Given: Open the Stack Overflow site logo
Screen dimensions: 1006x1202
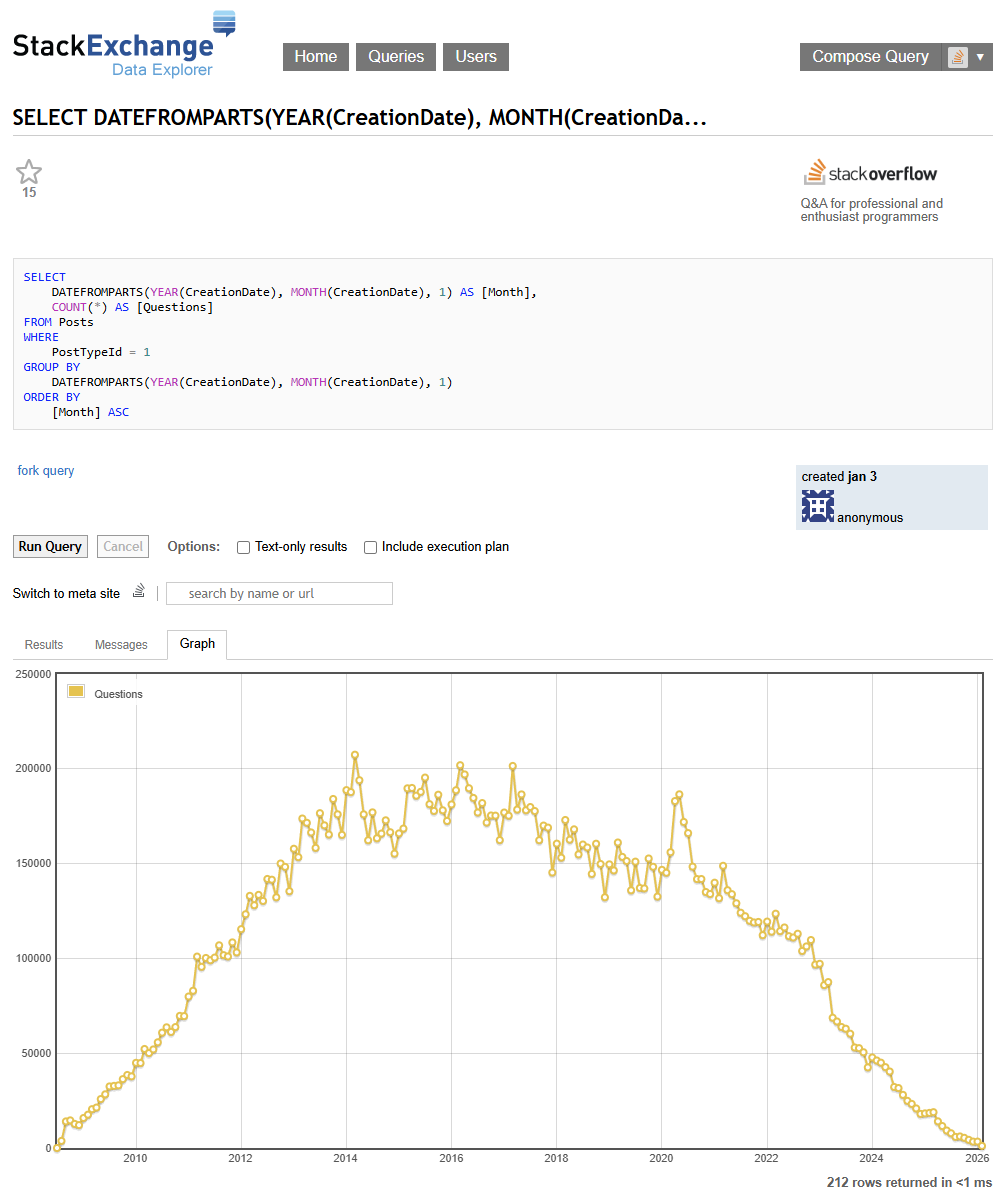Looking at the screenshot, I should (x=870, y=172).
